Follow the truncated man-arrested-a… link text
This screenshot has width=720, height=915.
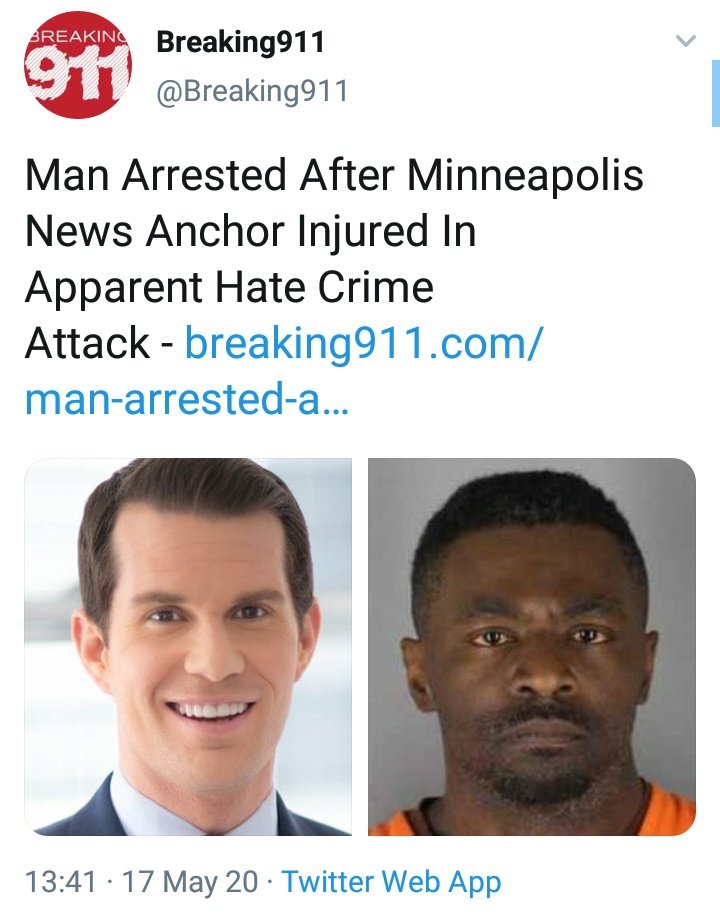pos(187,399)
